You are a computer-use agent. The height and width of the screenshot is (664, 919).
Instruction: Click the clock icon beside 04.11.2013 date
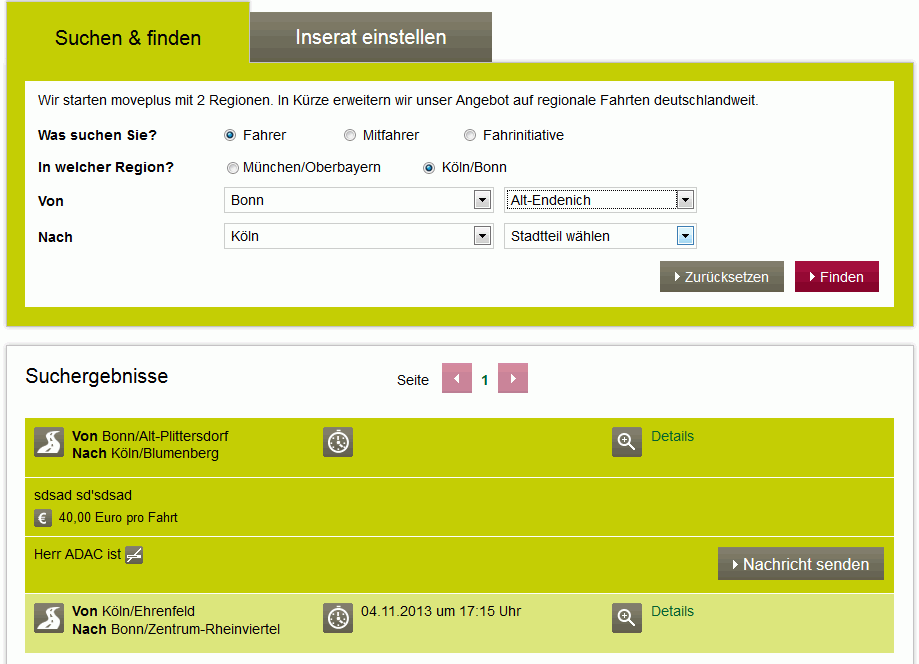[x=338, y=618]
